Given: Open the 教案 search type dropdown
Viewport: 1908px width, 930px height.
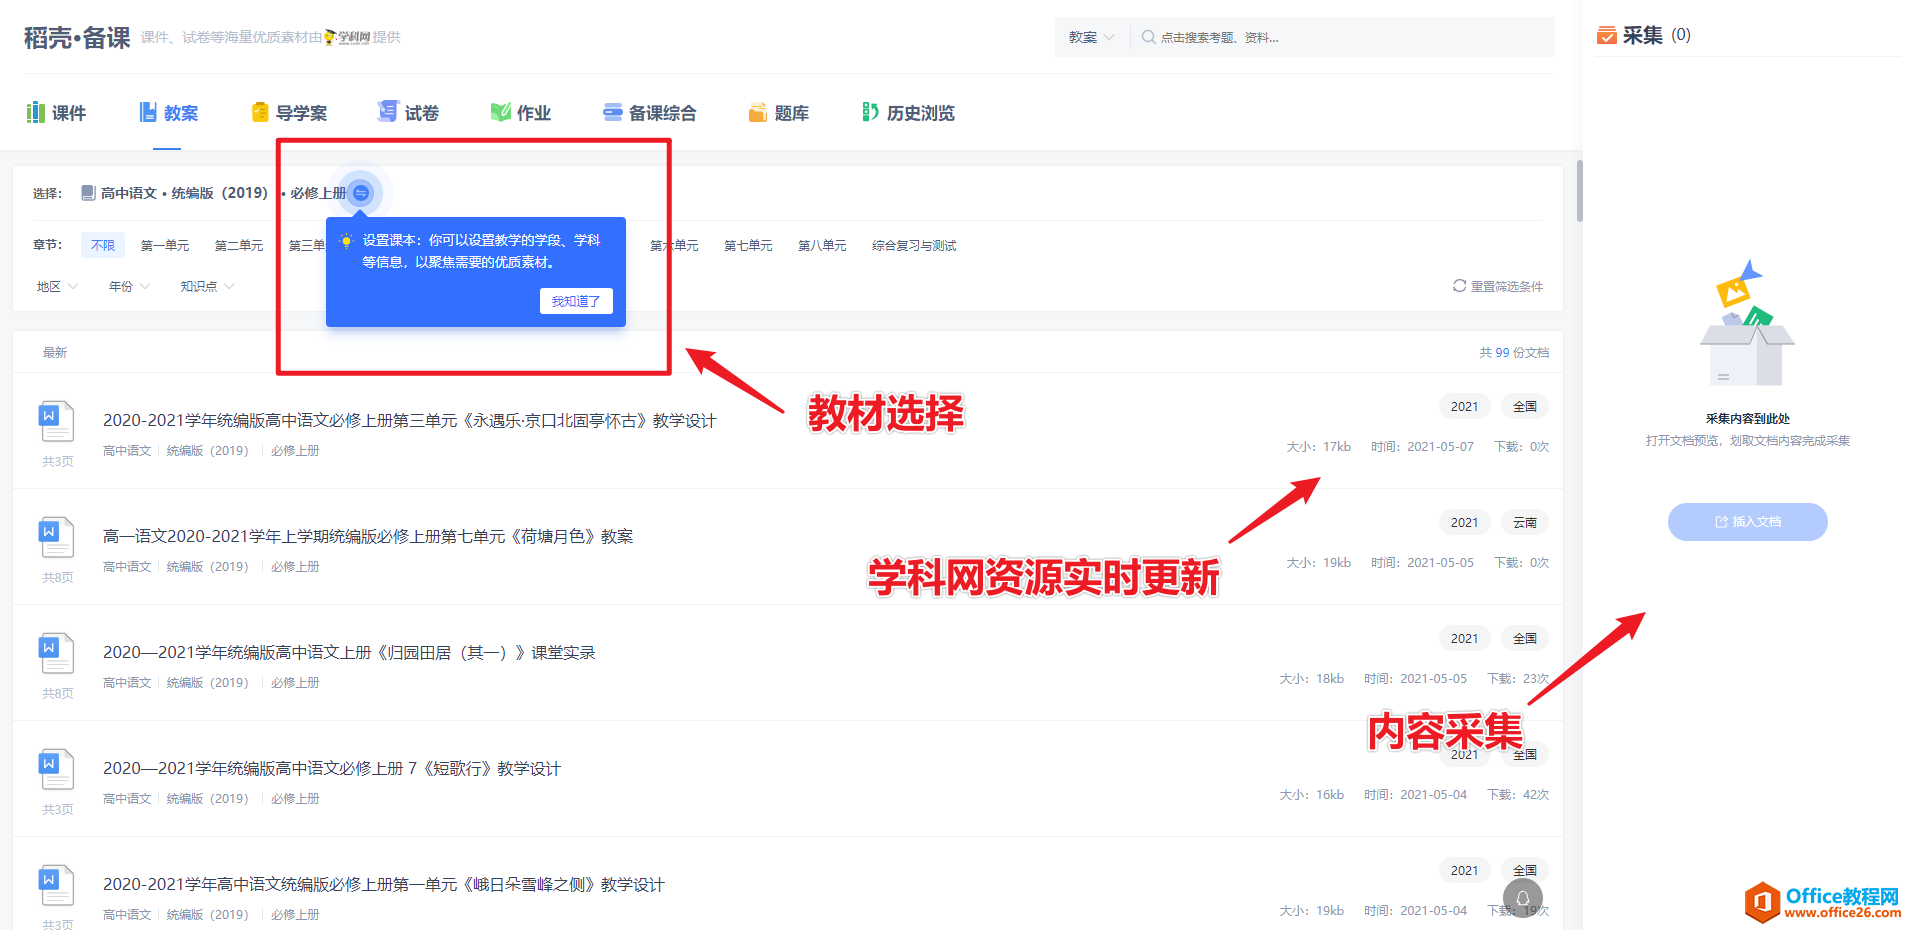Looking at the screenshot, I should pos(1091,37).
